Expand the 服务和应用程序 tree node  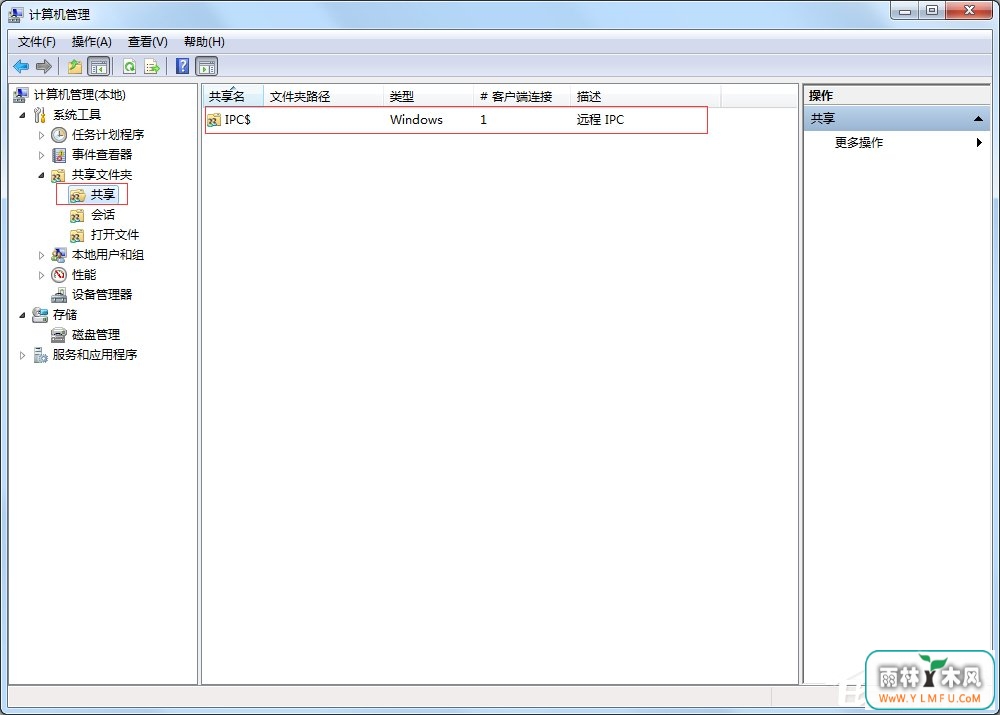click(x=22, y=355)
